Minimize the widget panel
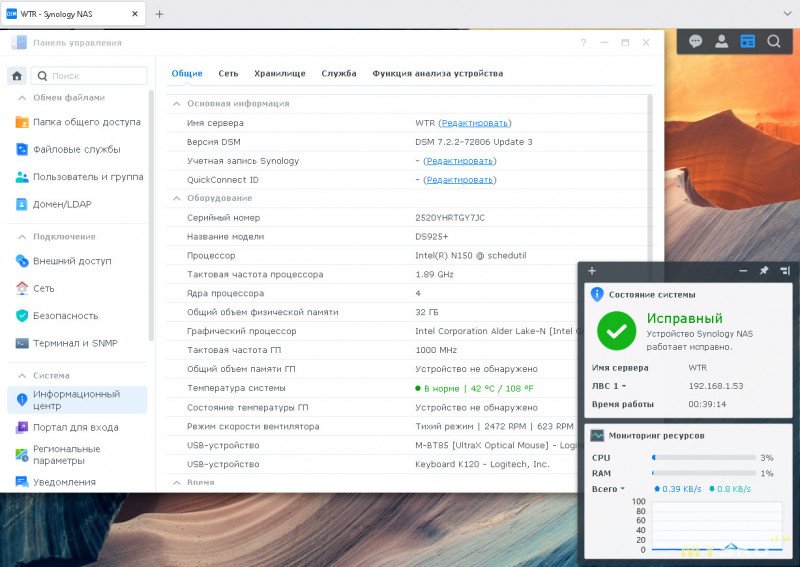 click(743, 270)
